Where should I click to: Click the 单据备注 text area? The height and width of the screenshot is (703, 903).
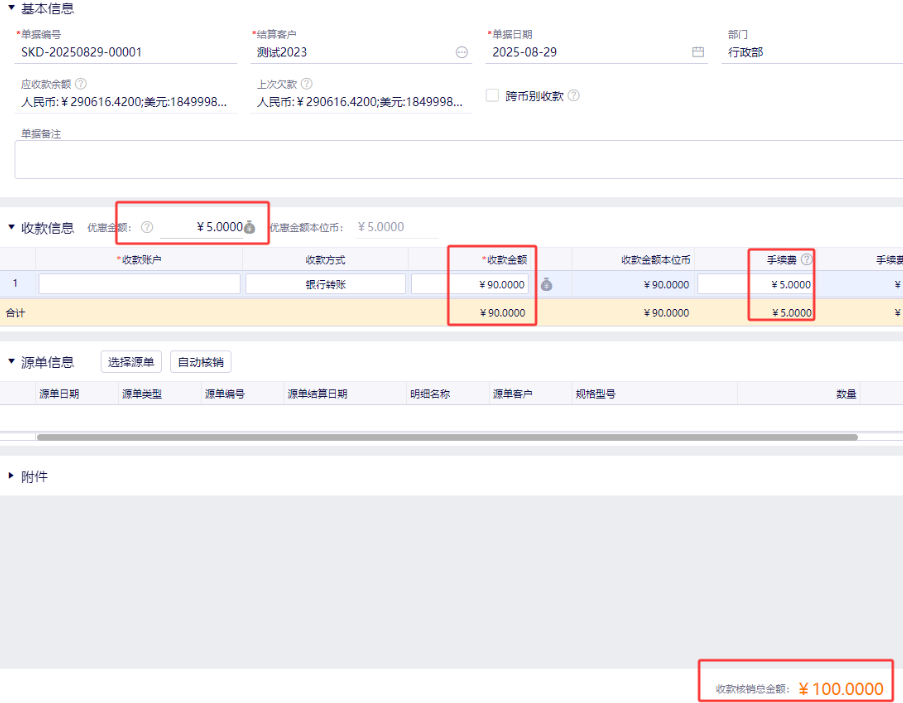[458, 159]
